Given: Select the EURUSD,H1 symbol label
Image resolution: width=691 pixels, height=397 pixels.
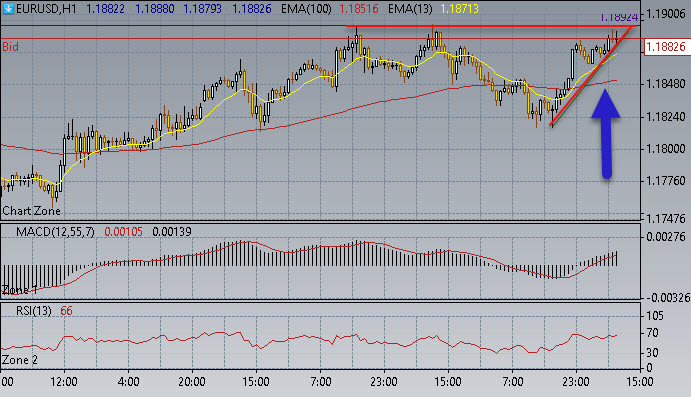Looking at the screenshot, I should pyautogui.click(x=46, y=9).
